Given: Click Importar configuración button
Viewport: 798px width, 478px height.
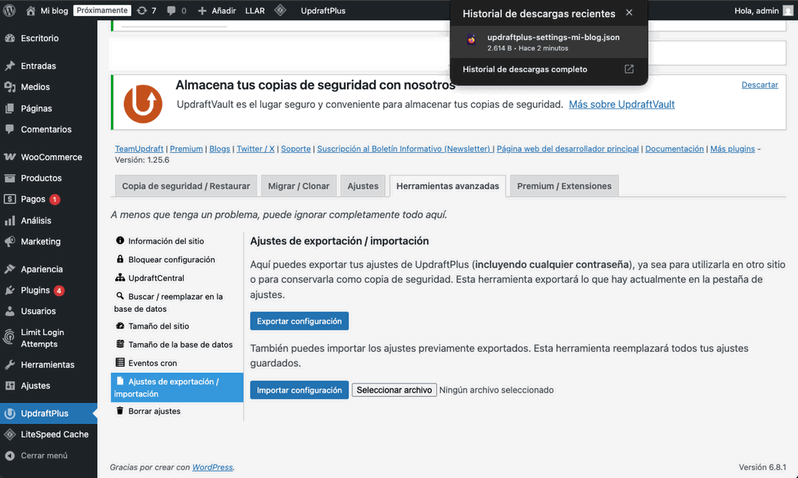Looking at the screenshot, I should pyautogui.click(x=299, y=390).
